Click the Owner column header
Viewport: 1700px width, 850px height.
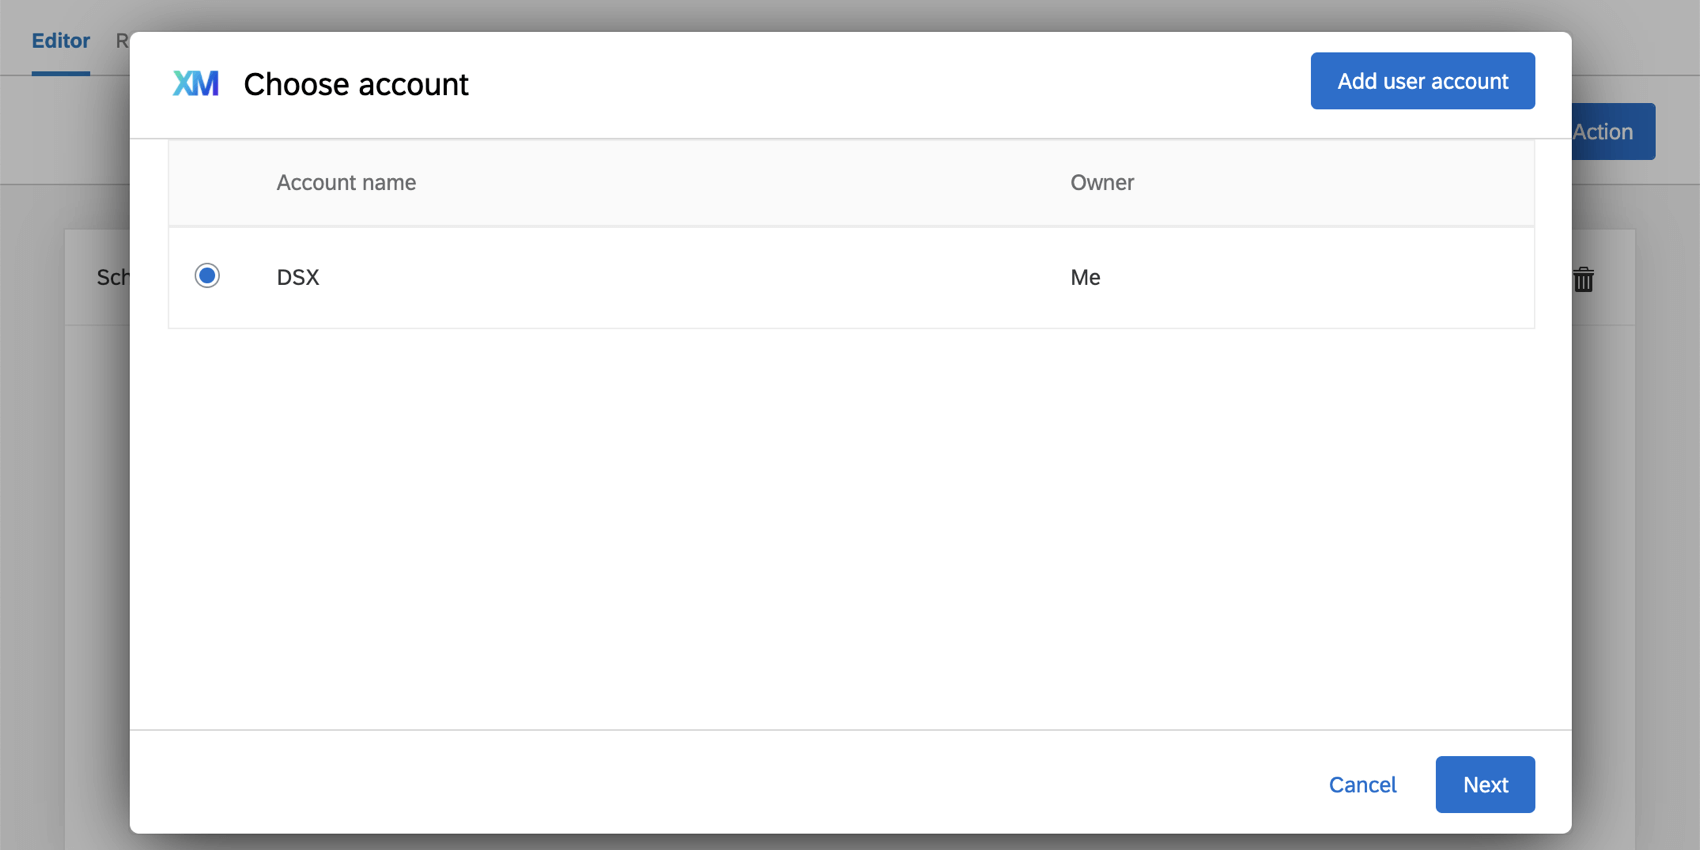click(x=1101, y=183)
